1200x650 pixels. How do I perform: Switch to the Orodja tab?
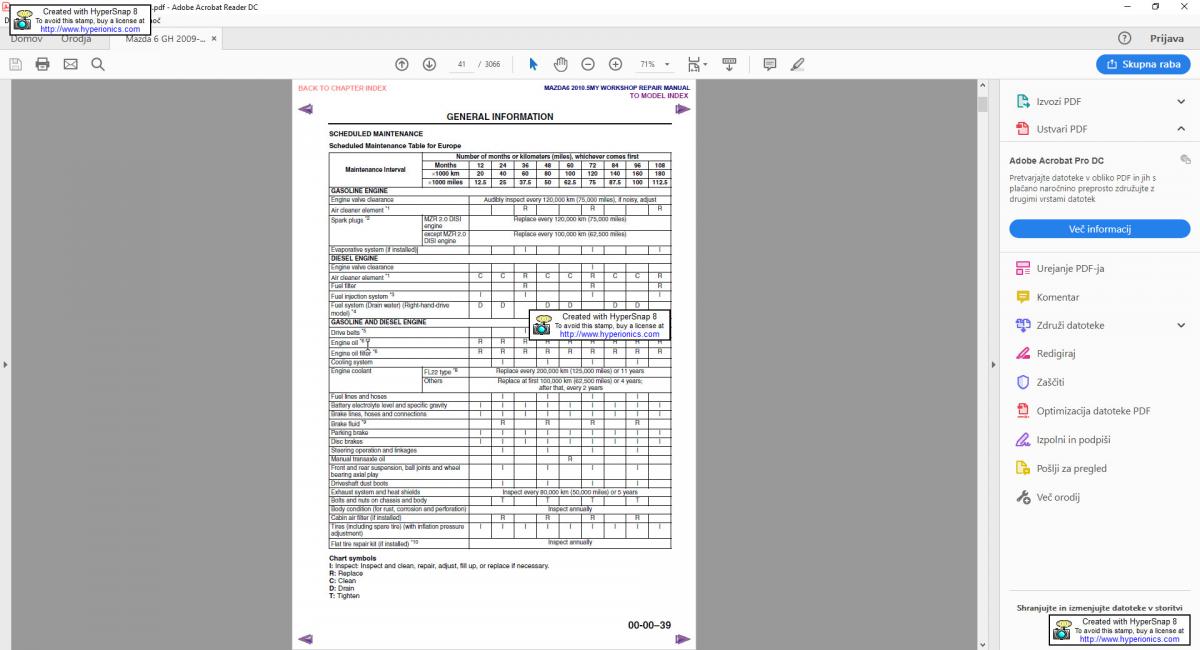[x=76, y=38]
